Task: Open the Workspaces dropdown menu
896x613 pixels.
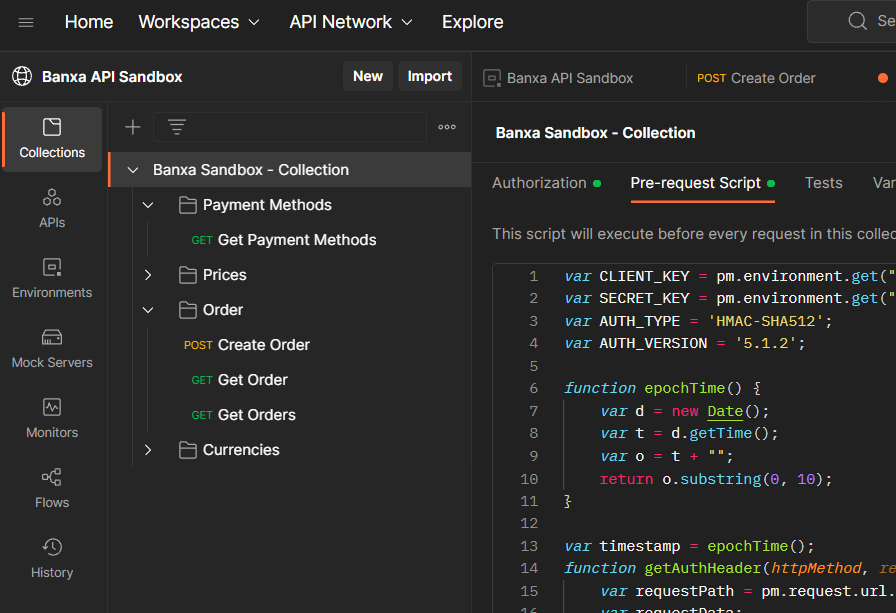Action: 199,22
